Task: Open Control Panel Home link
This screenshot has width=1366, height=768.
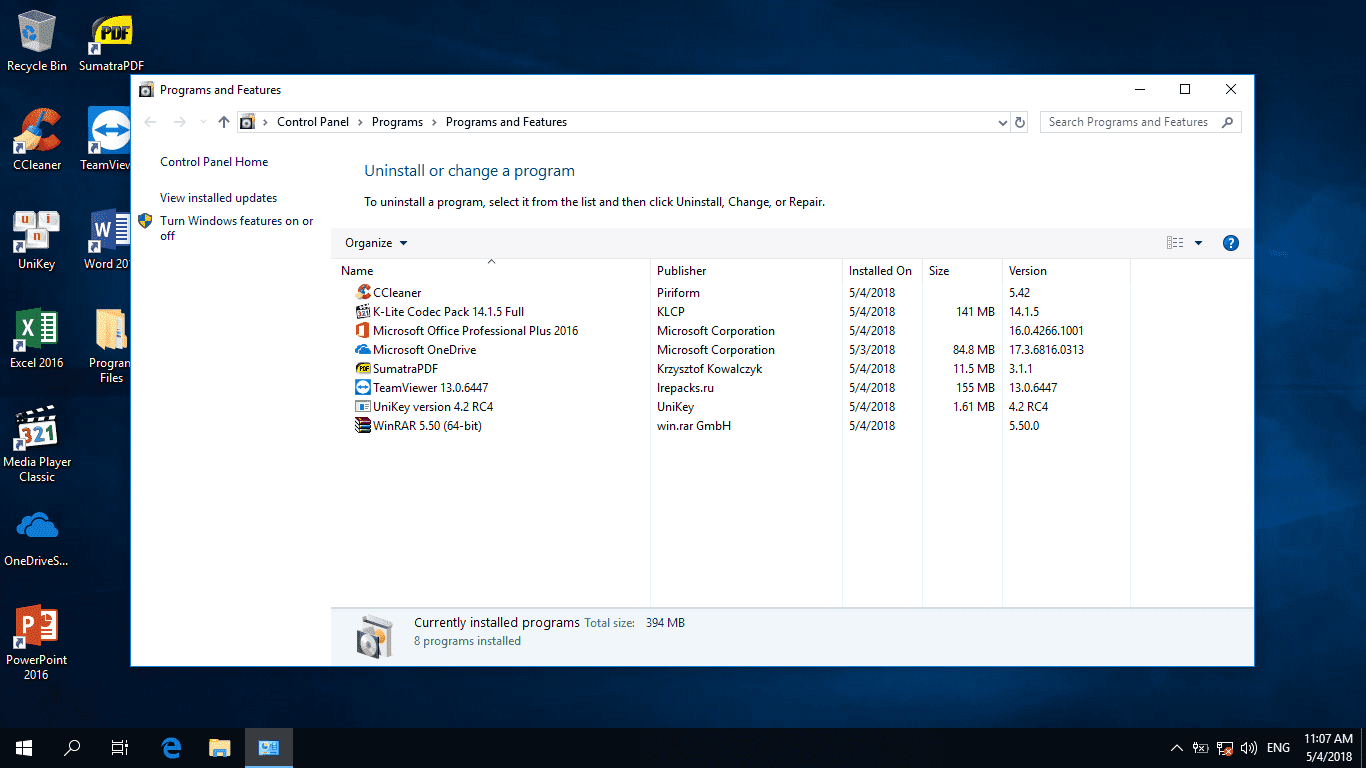Action: (214, 162)
